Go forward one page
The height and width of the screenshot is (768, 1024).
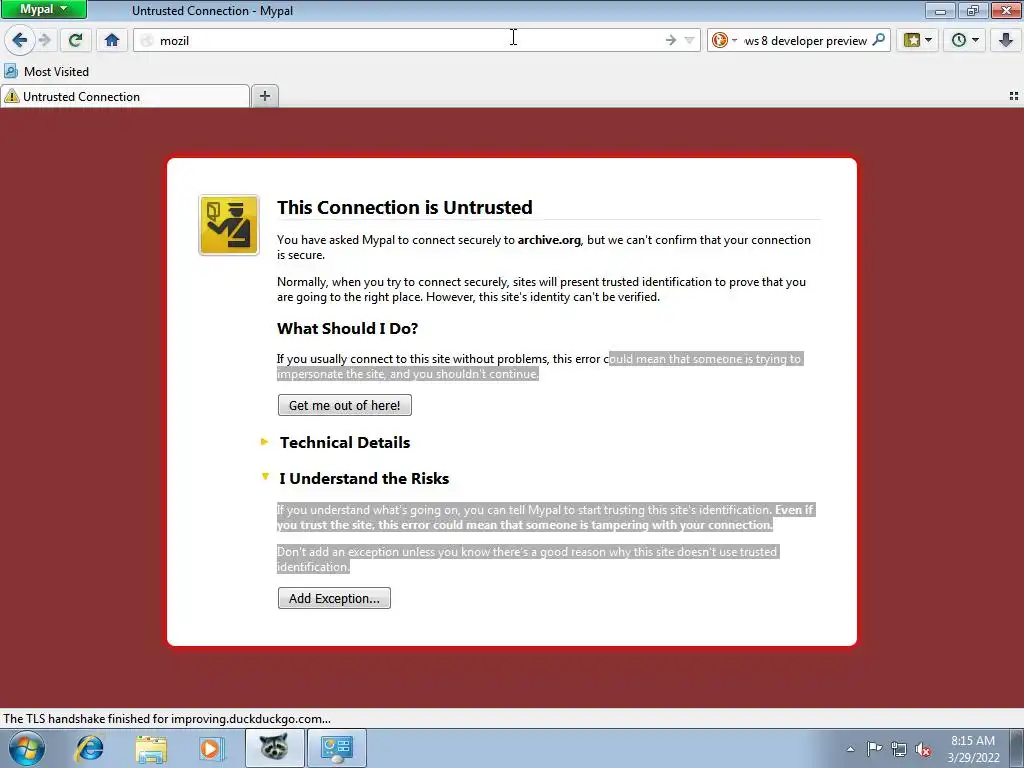[x=45, y=40]
